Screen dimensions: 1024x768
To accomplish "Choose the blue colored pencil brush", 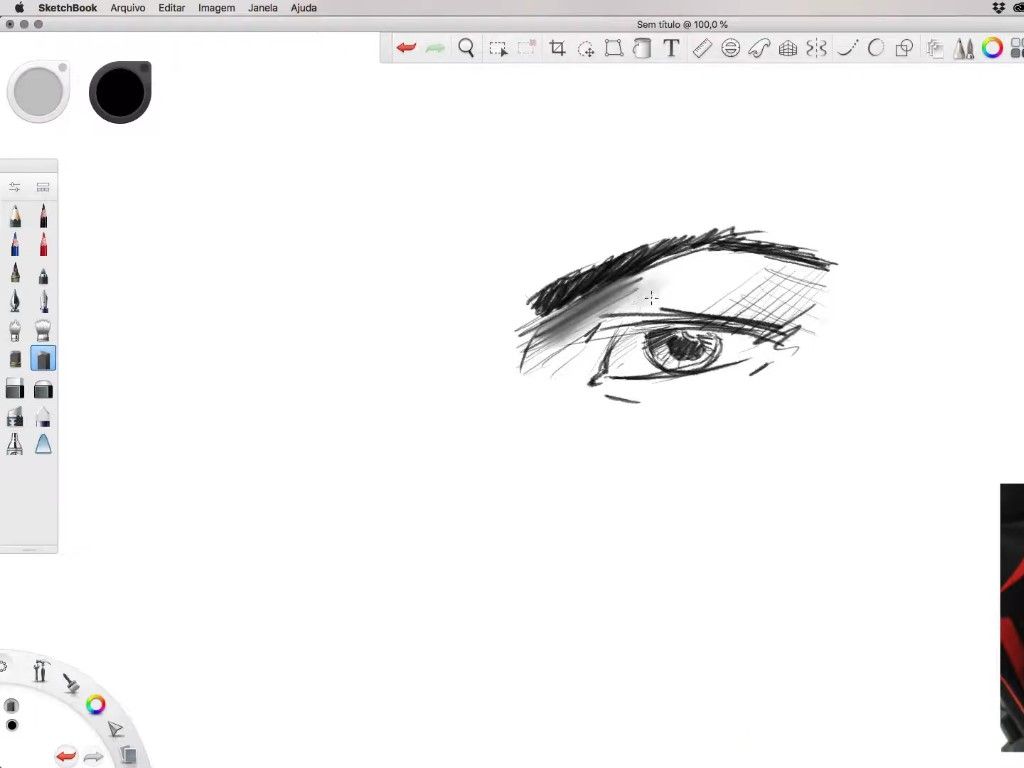I will 15,245.
